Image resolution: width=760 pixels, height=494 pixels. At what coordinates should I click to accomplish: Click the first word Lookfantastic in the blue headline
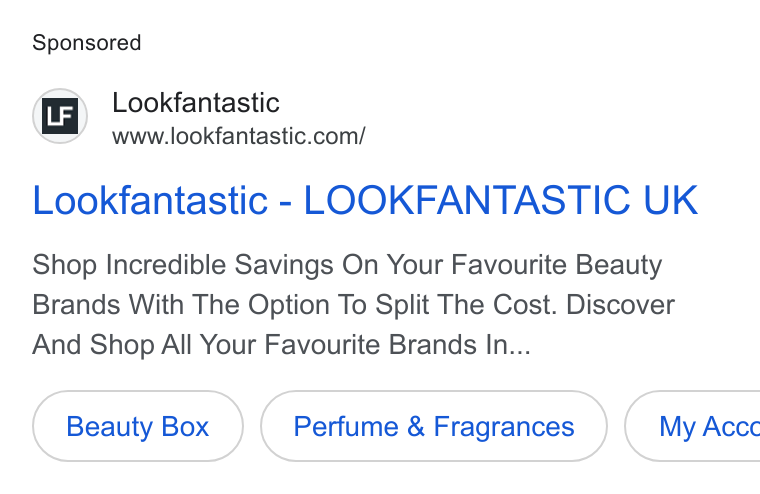(x=150, y=200)
